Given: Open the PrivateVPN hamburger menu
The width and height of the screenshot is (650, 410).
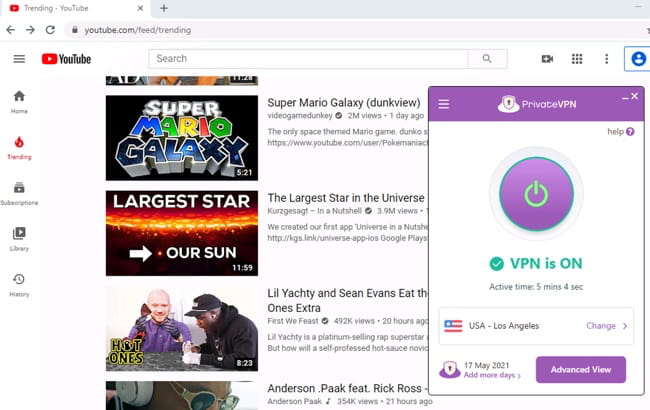Looking at the screenshot, I should 444,103.
